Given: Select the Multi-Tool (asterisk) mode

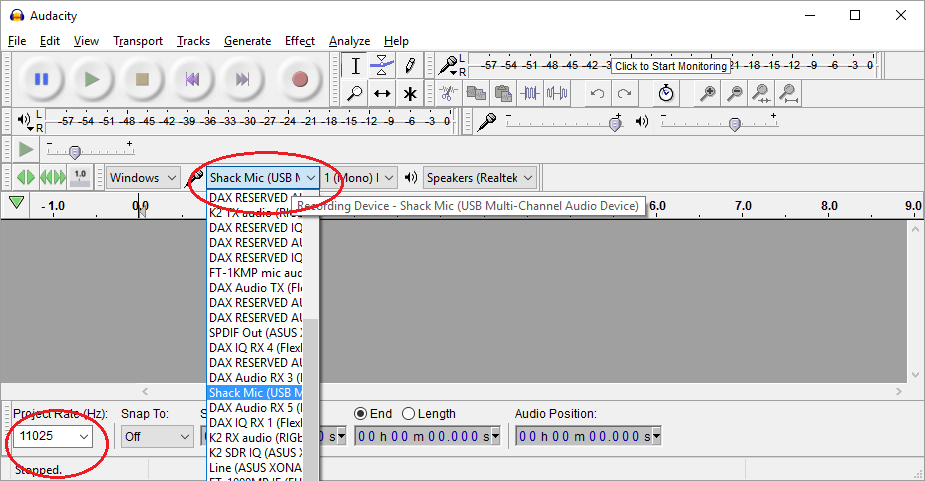Looking at the screenshot, I should point(410,93).
